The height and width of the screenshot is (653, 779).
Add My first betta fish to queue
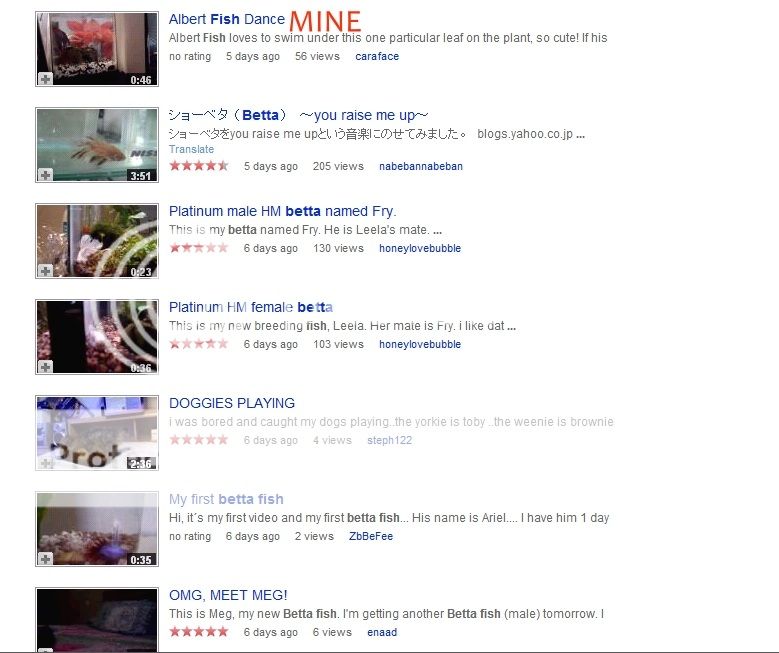[45, 559]
